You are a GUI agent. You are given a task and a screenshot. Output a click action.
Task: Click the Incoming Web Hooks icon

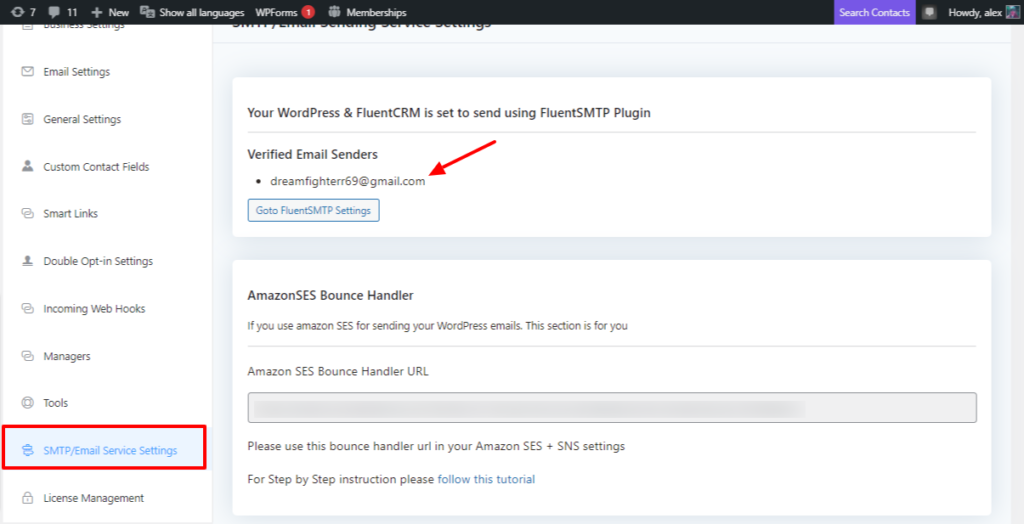(x=27, y=308)
